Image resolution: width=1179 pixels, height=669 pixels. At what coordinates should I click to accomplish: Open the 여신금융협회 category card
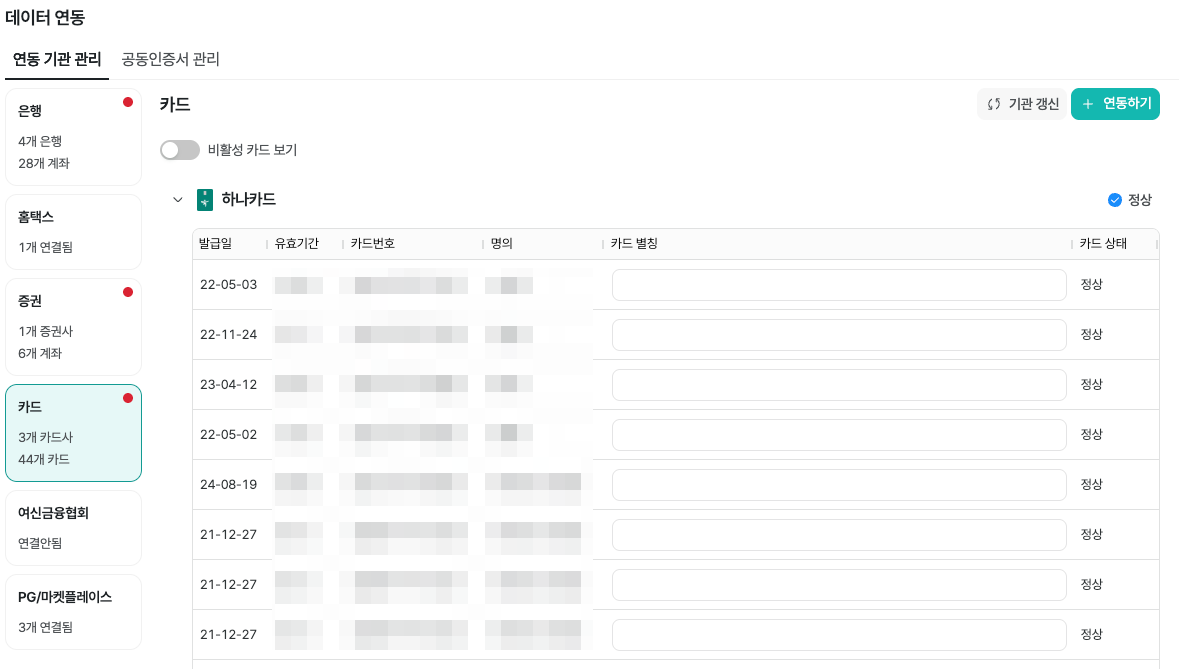73,527
